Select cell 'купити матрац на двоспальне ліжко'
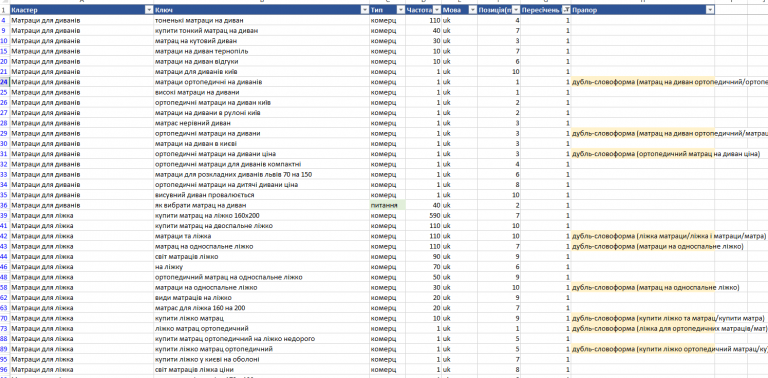The width and height of the screenshot is (768, 378). click(x=261, y=226)
